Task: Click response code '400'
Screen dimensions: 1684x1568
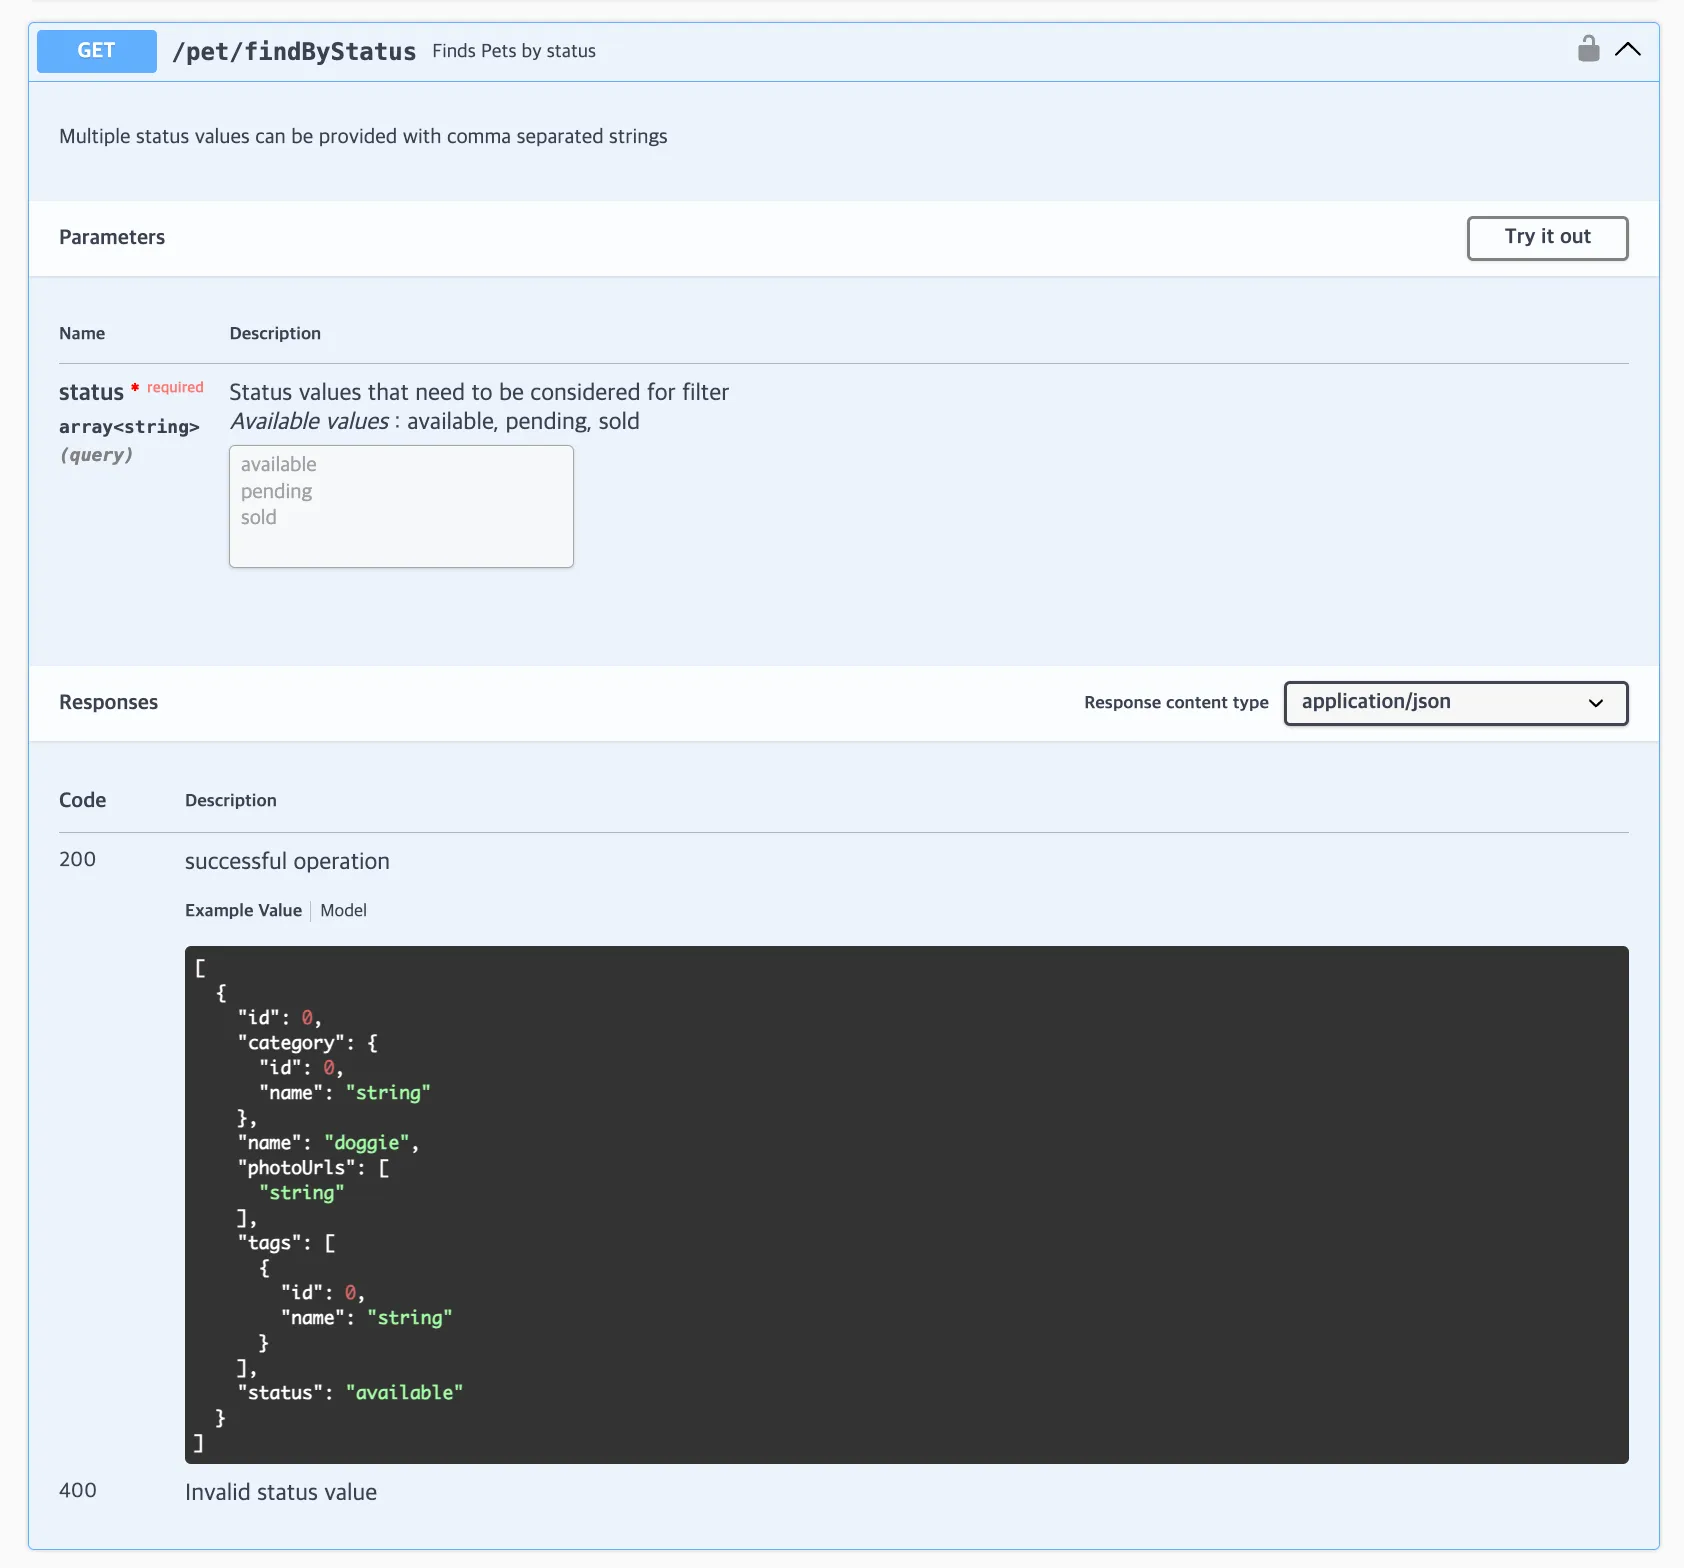Action: pyautogui.click(x=77, y=1490)
